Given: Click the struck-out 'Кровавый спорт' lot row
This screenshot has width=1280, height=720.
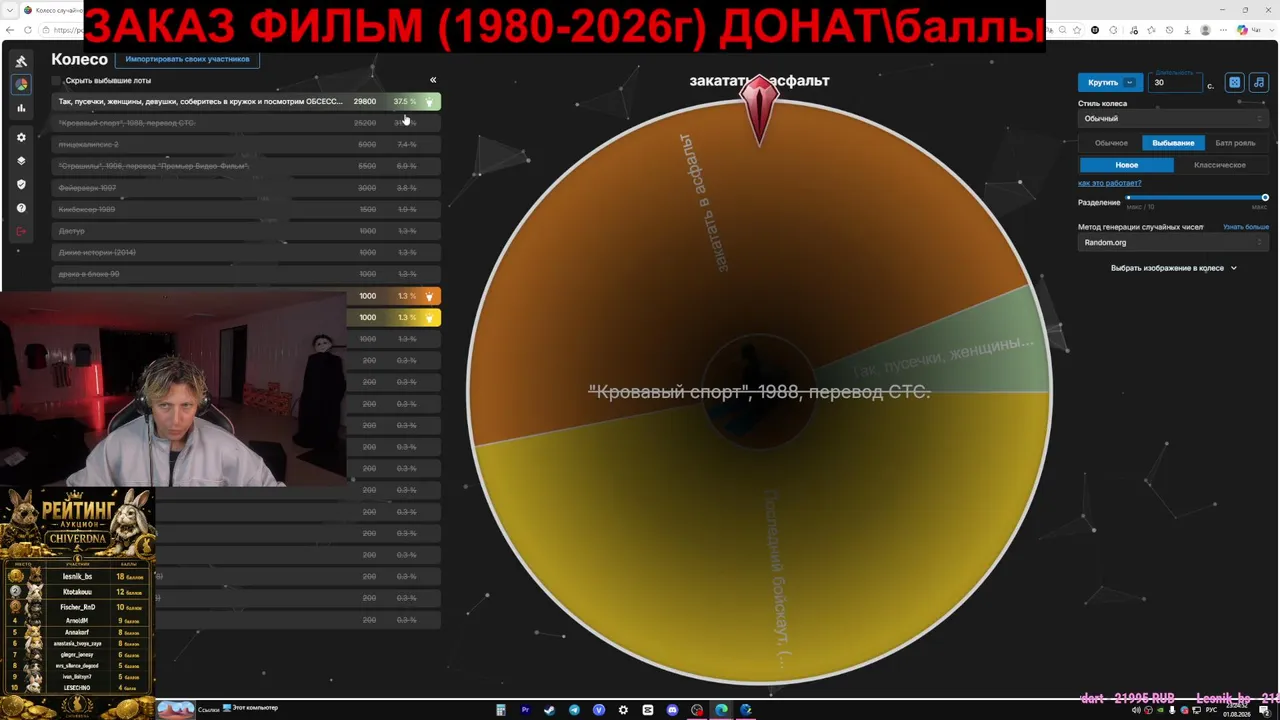Looking at the screenshot, I should 246,123.
